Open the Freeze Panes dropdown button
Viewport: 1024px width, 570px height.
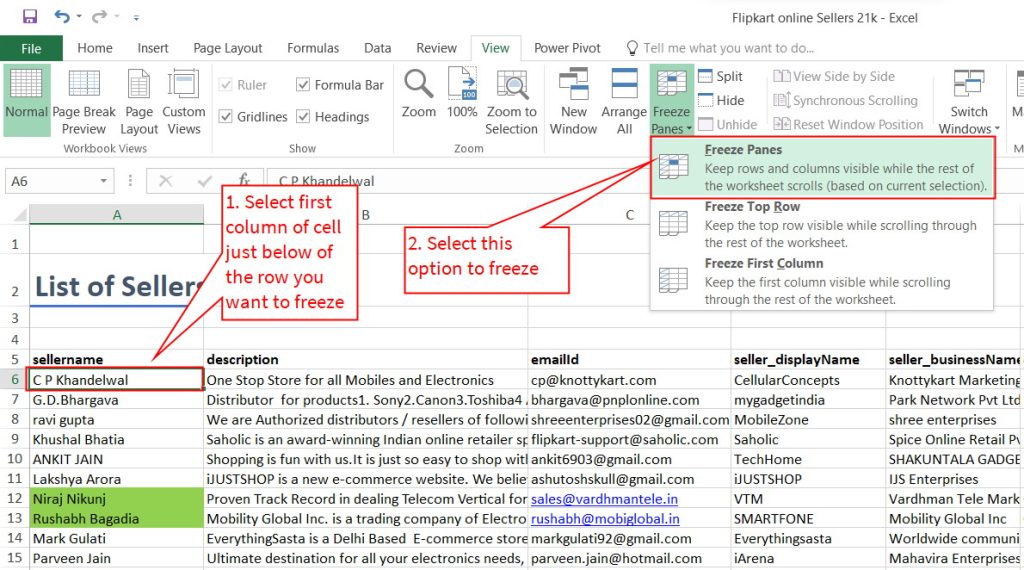coord(671,100)
